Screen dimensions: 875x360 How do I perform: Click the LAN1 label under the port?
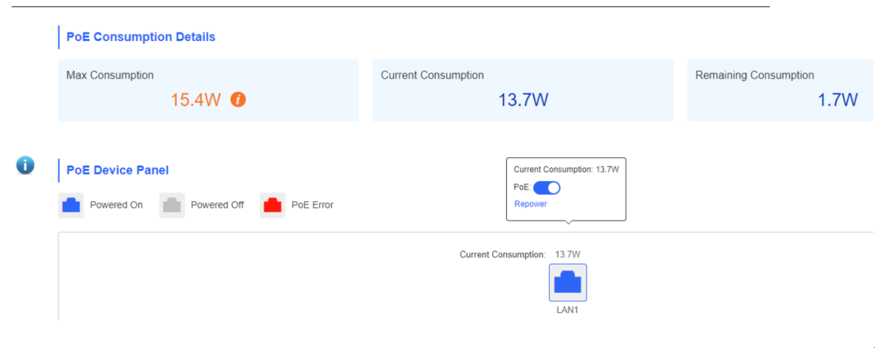(x=568, y=310)
